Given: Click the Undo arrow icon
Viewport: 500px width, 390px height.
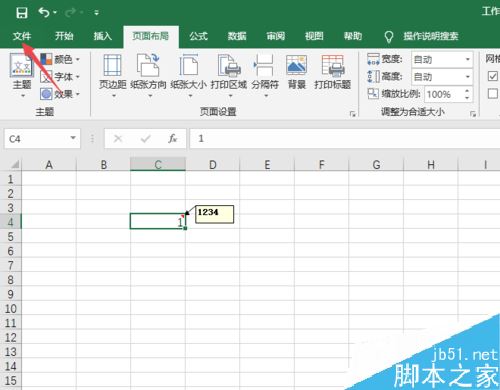Looking at the screenshot, I should 44,12.
